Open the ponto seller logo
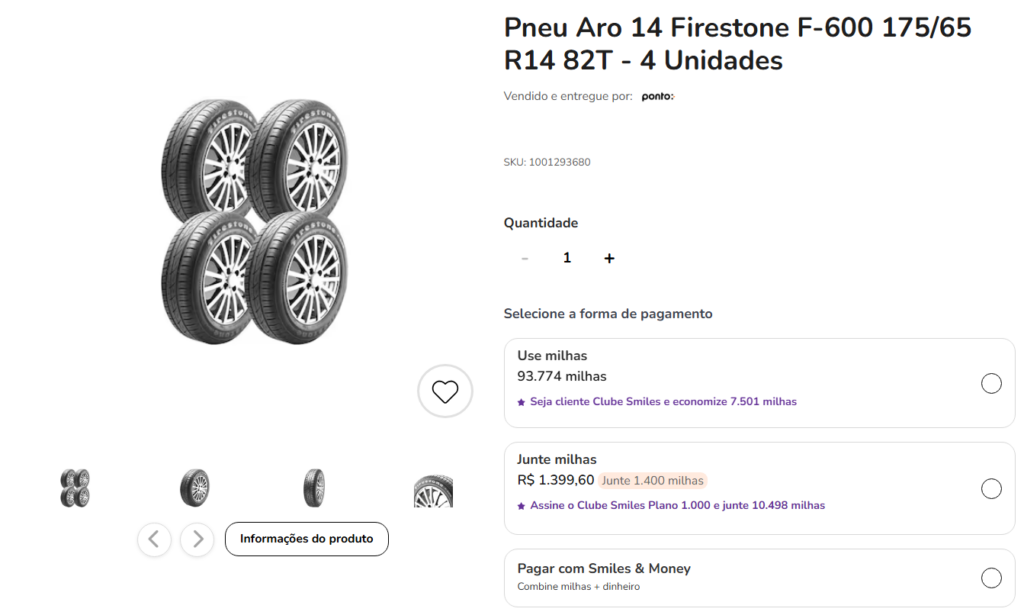 pyautogui.click(x=657, y=96)
